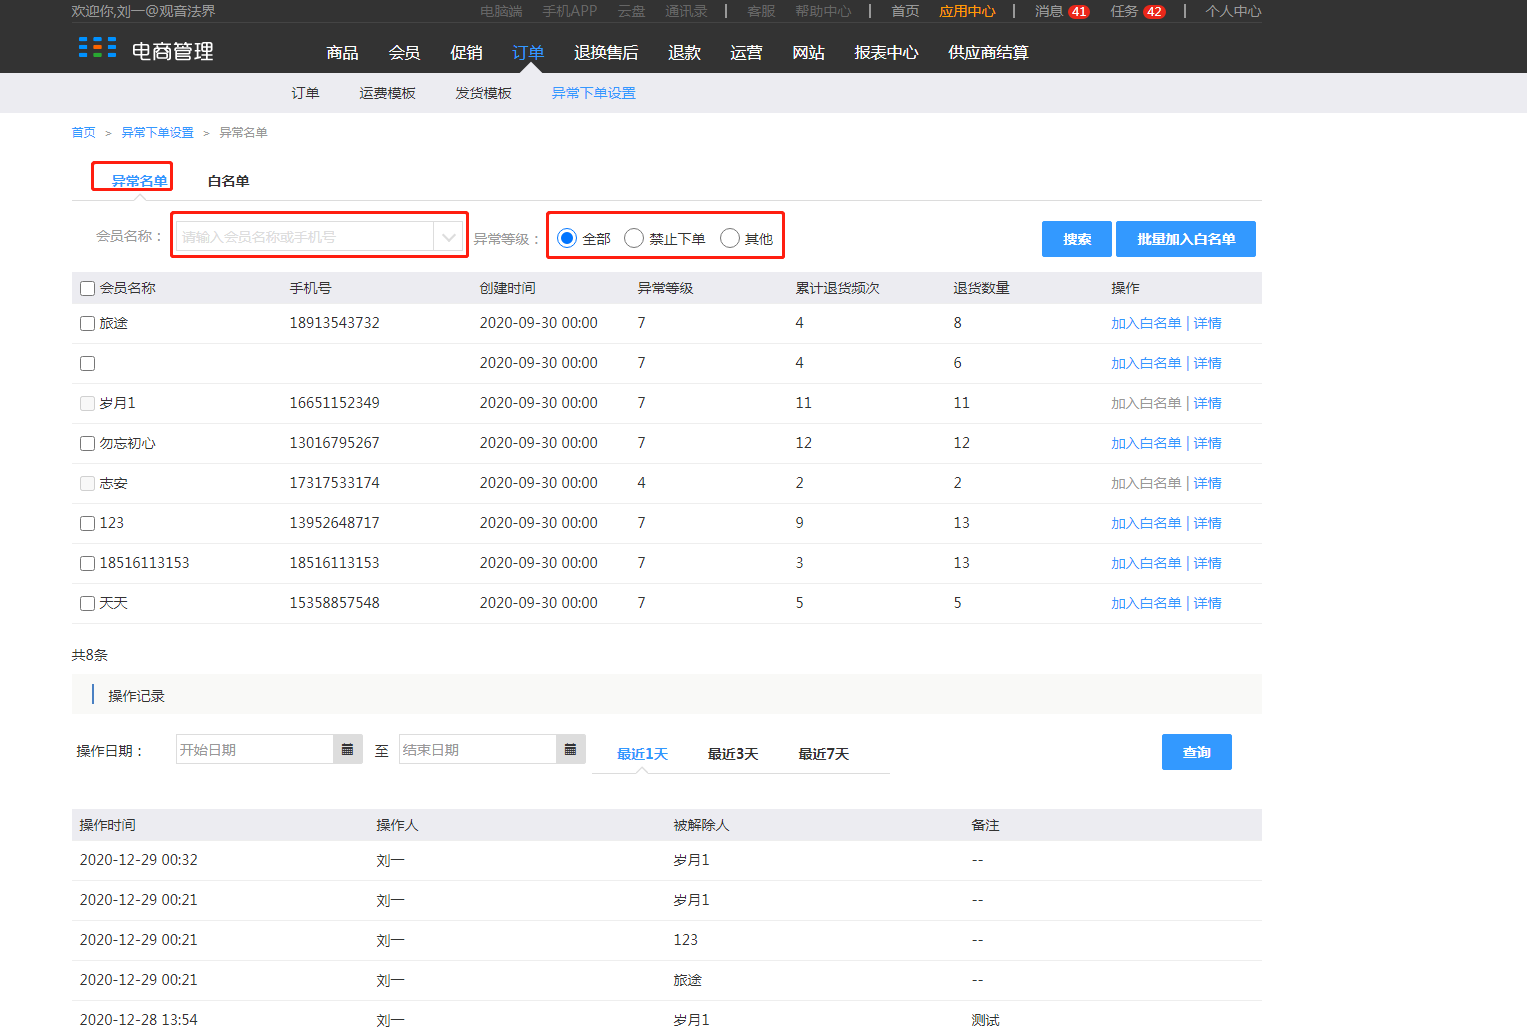Click the 异常下单设置 breadcrumb link

[157, 132]
